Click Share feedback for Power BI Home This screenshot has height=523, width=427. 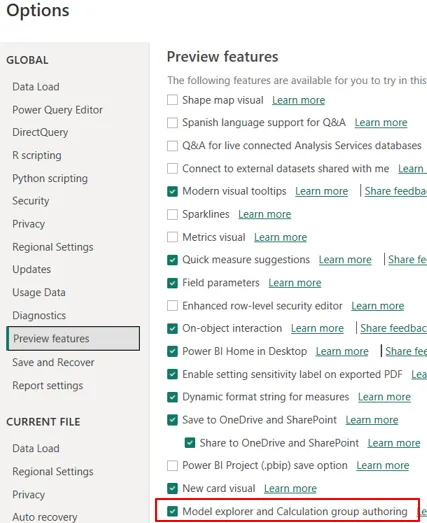(x=406, y=351)
